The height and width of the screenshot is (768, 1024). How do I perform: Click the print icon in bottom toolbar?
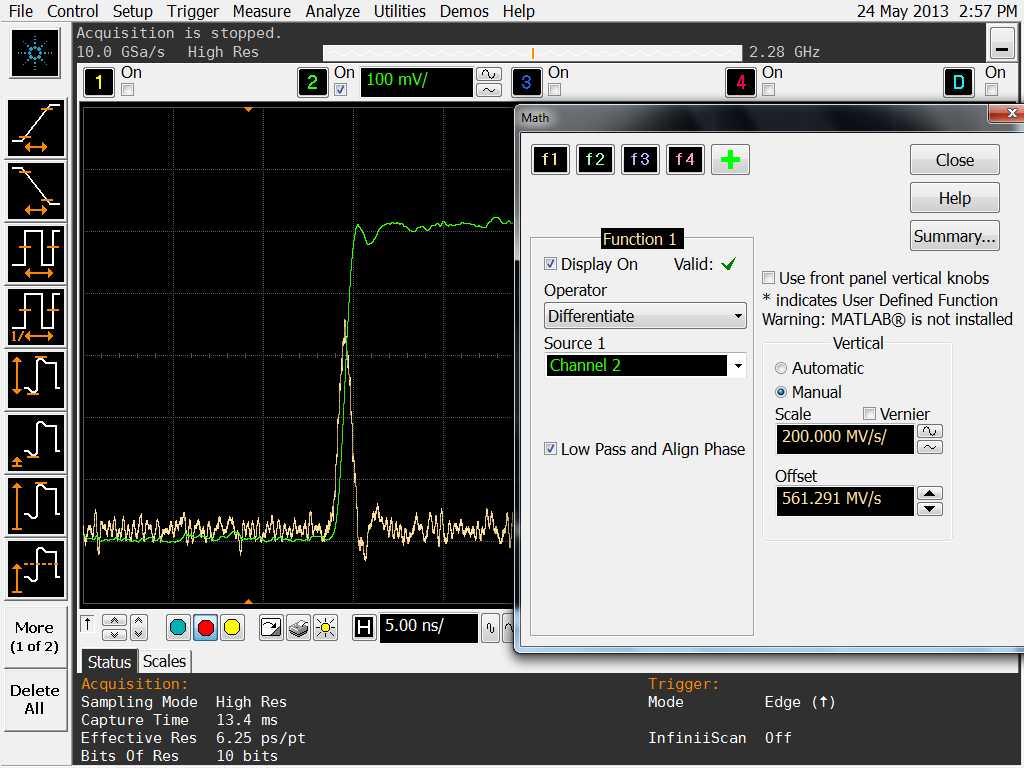298,628
